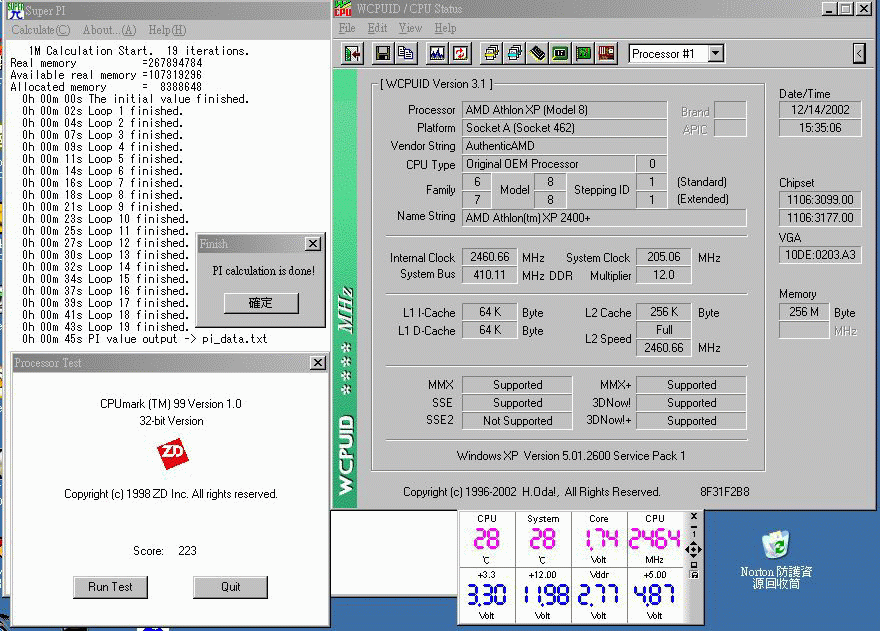This screenshot has width=880, height=631.
Task: Click the SSE2 Not Supported field
Action: pyautogui.click(x=517, y=421)
